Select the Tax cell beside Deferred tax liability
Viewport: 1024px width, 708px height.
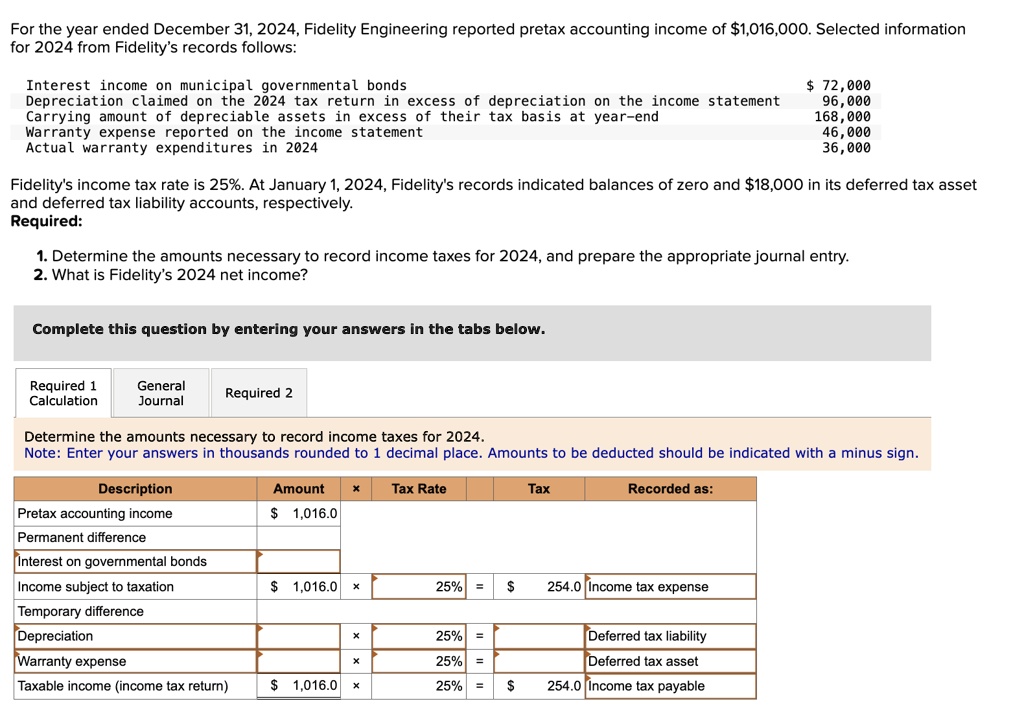coord(538,636)
